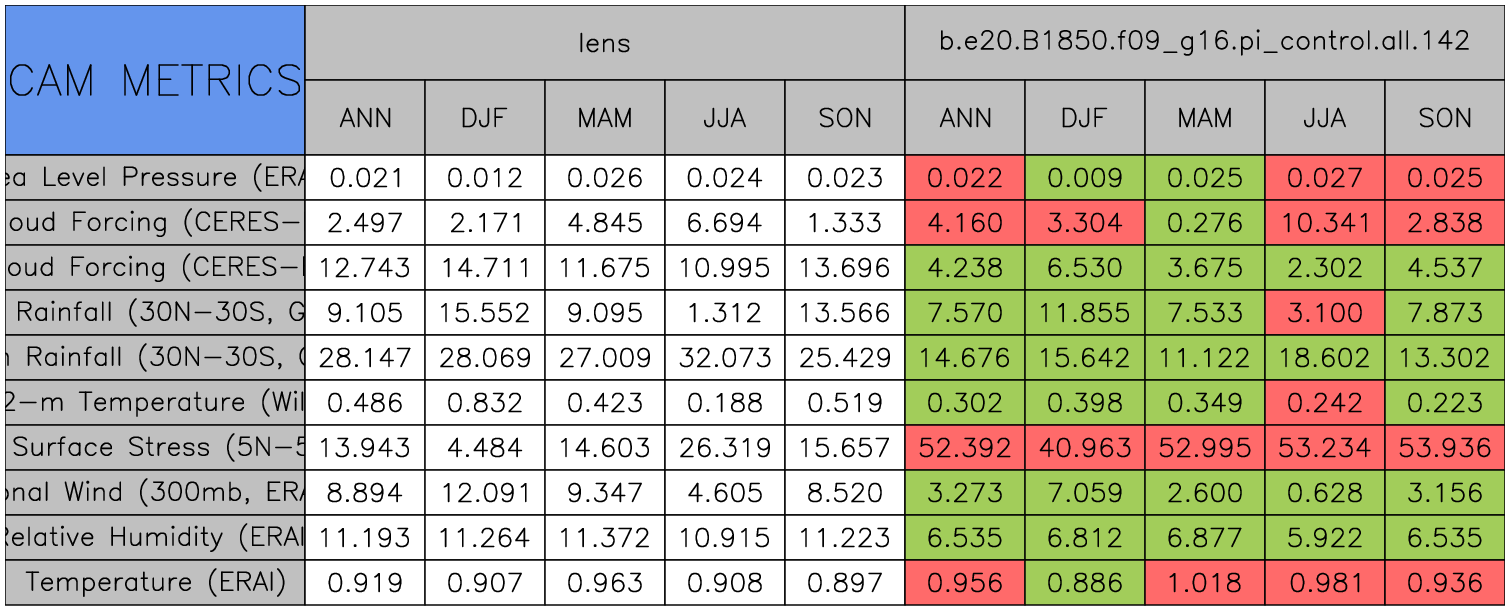Viewport: 1510px width, 611px height.
Task: Select the Sea Level Pressure row label
Action: [155, 178]
